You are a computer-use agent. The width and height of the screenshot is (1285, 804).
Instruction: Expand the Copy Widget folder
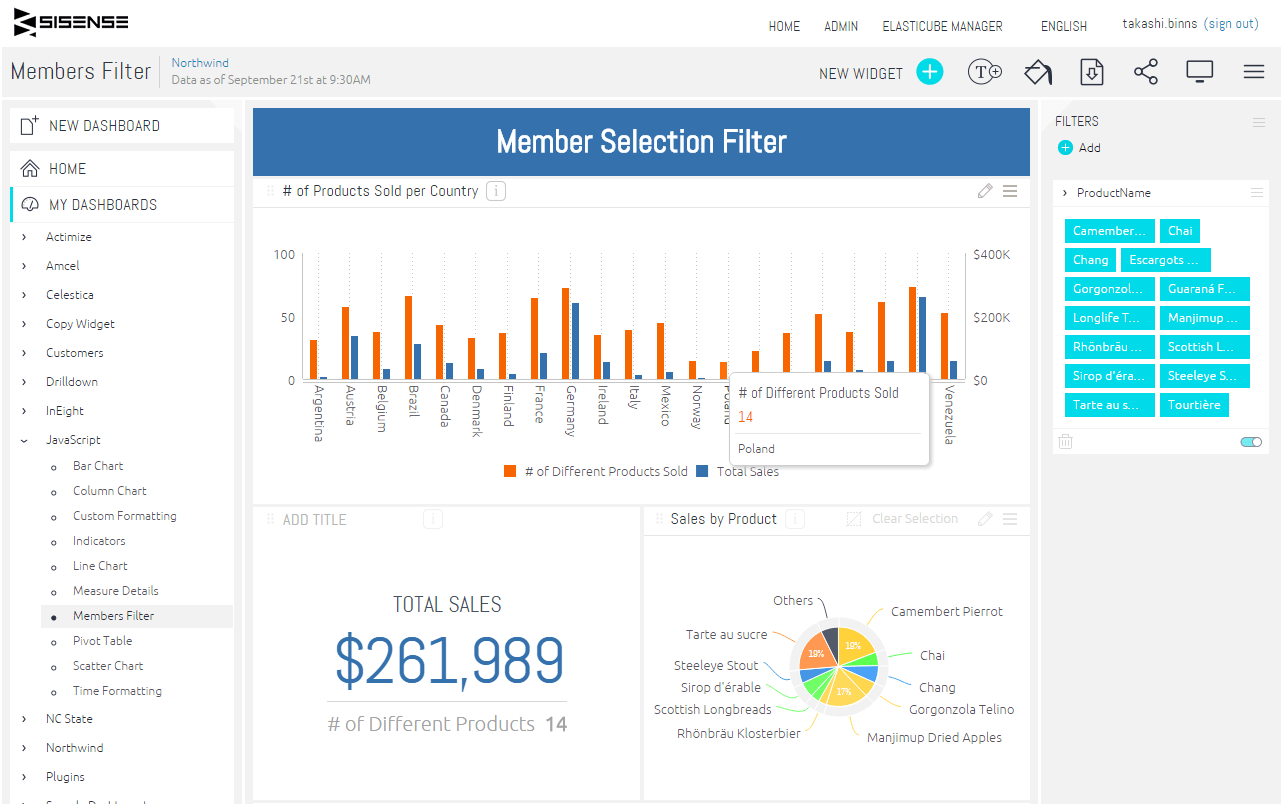[x=24, y=324]
